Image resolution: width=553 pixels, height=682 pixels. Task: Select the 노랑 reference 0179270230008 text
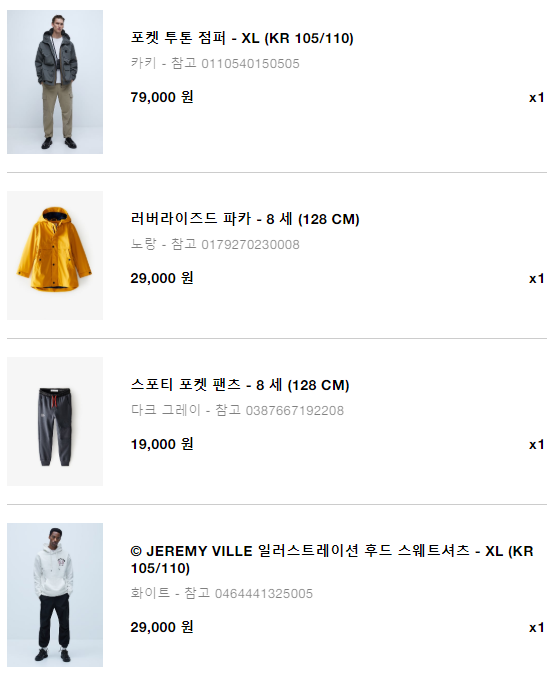tap(215, 244)
